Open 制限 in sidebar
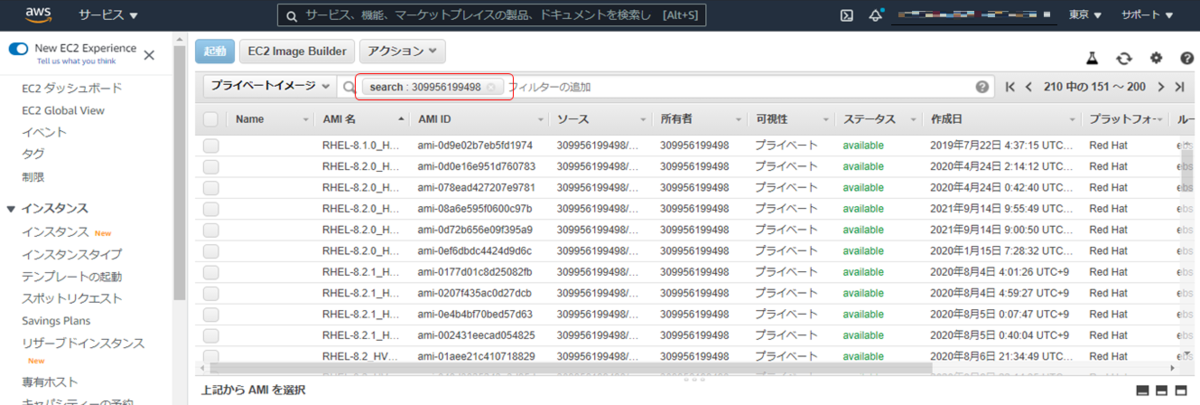1200x405 pixels. click(x=33, y=176)
